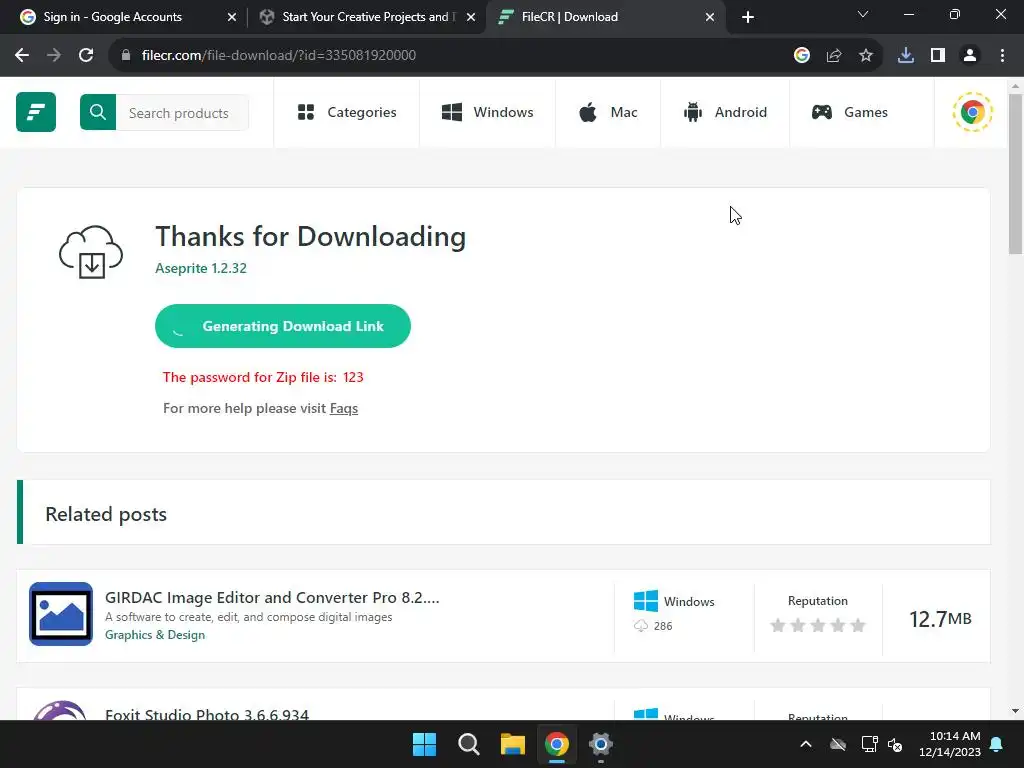The width and height of the screenshot is (1024, 768).
Task: Open the clock and date 10:14 AM
Action: pos(950,744)
